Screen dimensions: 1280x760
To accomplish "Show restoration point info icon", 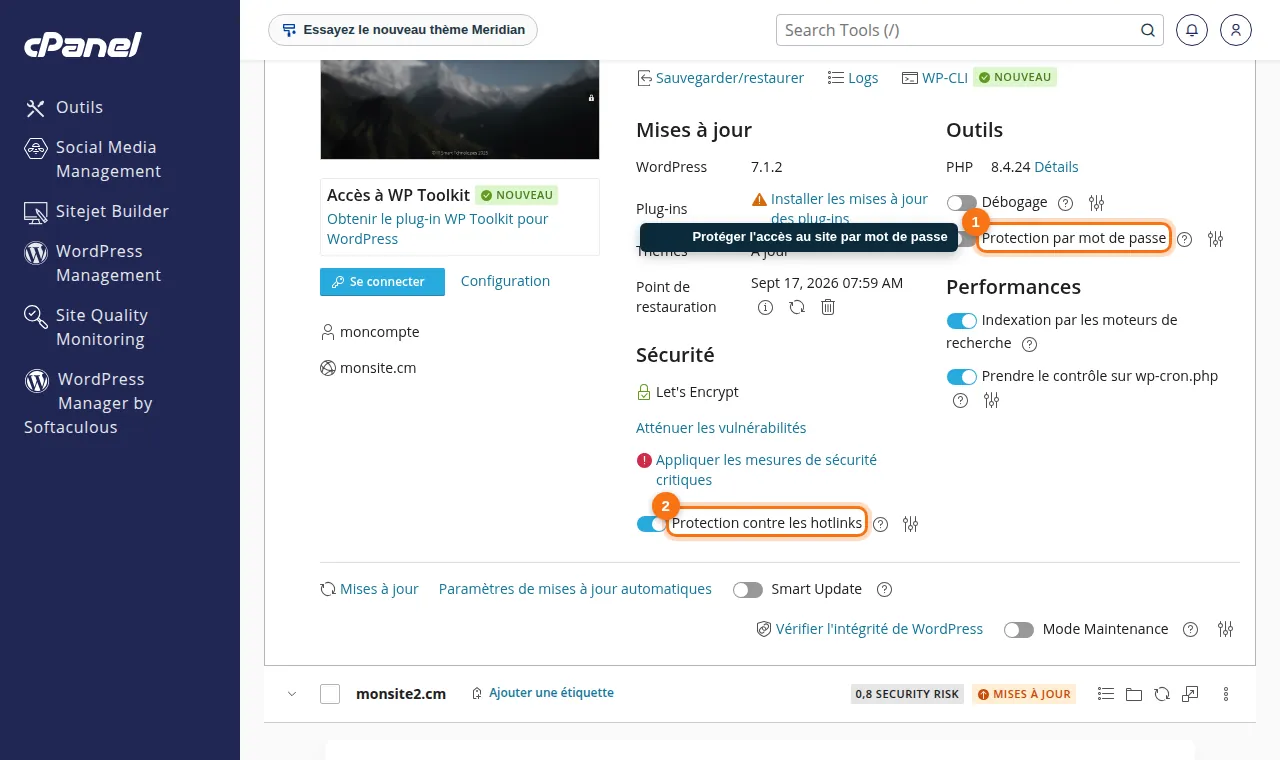I will pos(766,307).
